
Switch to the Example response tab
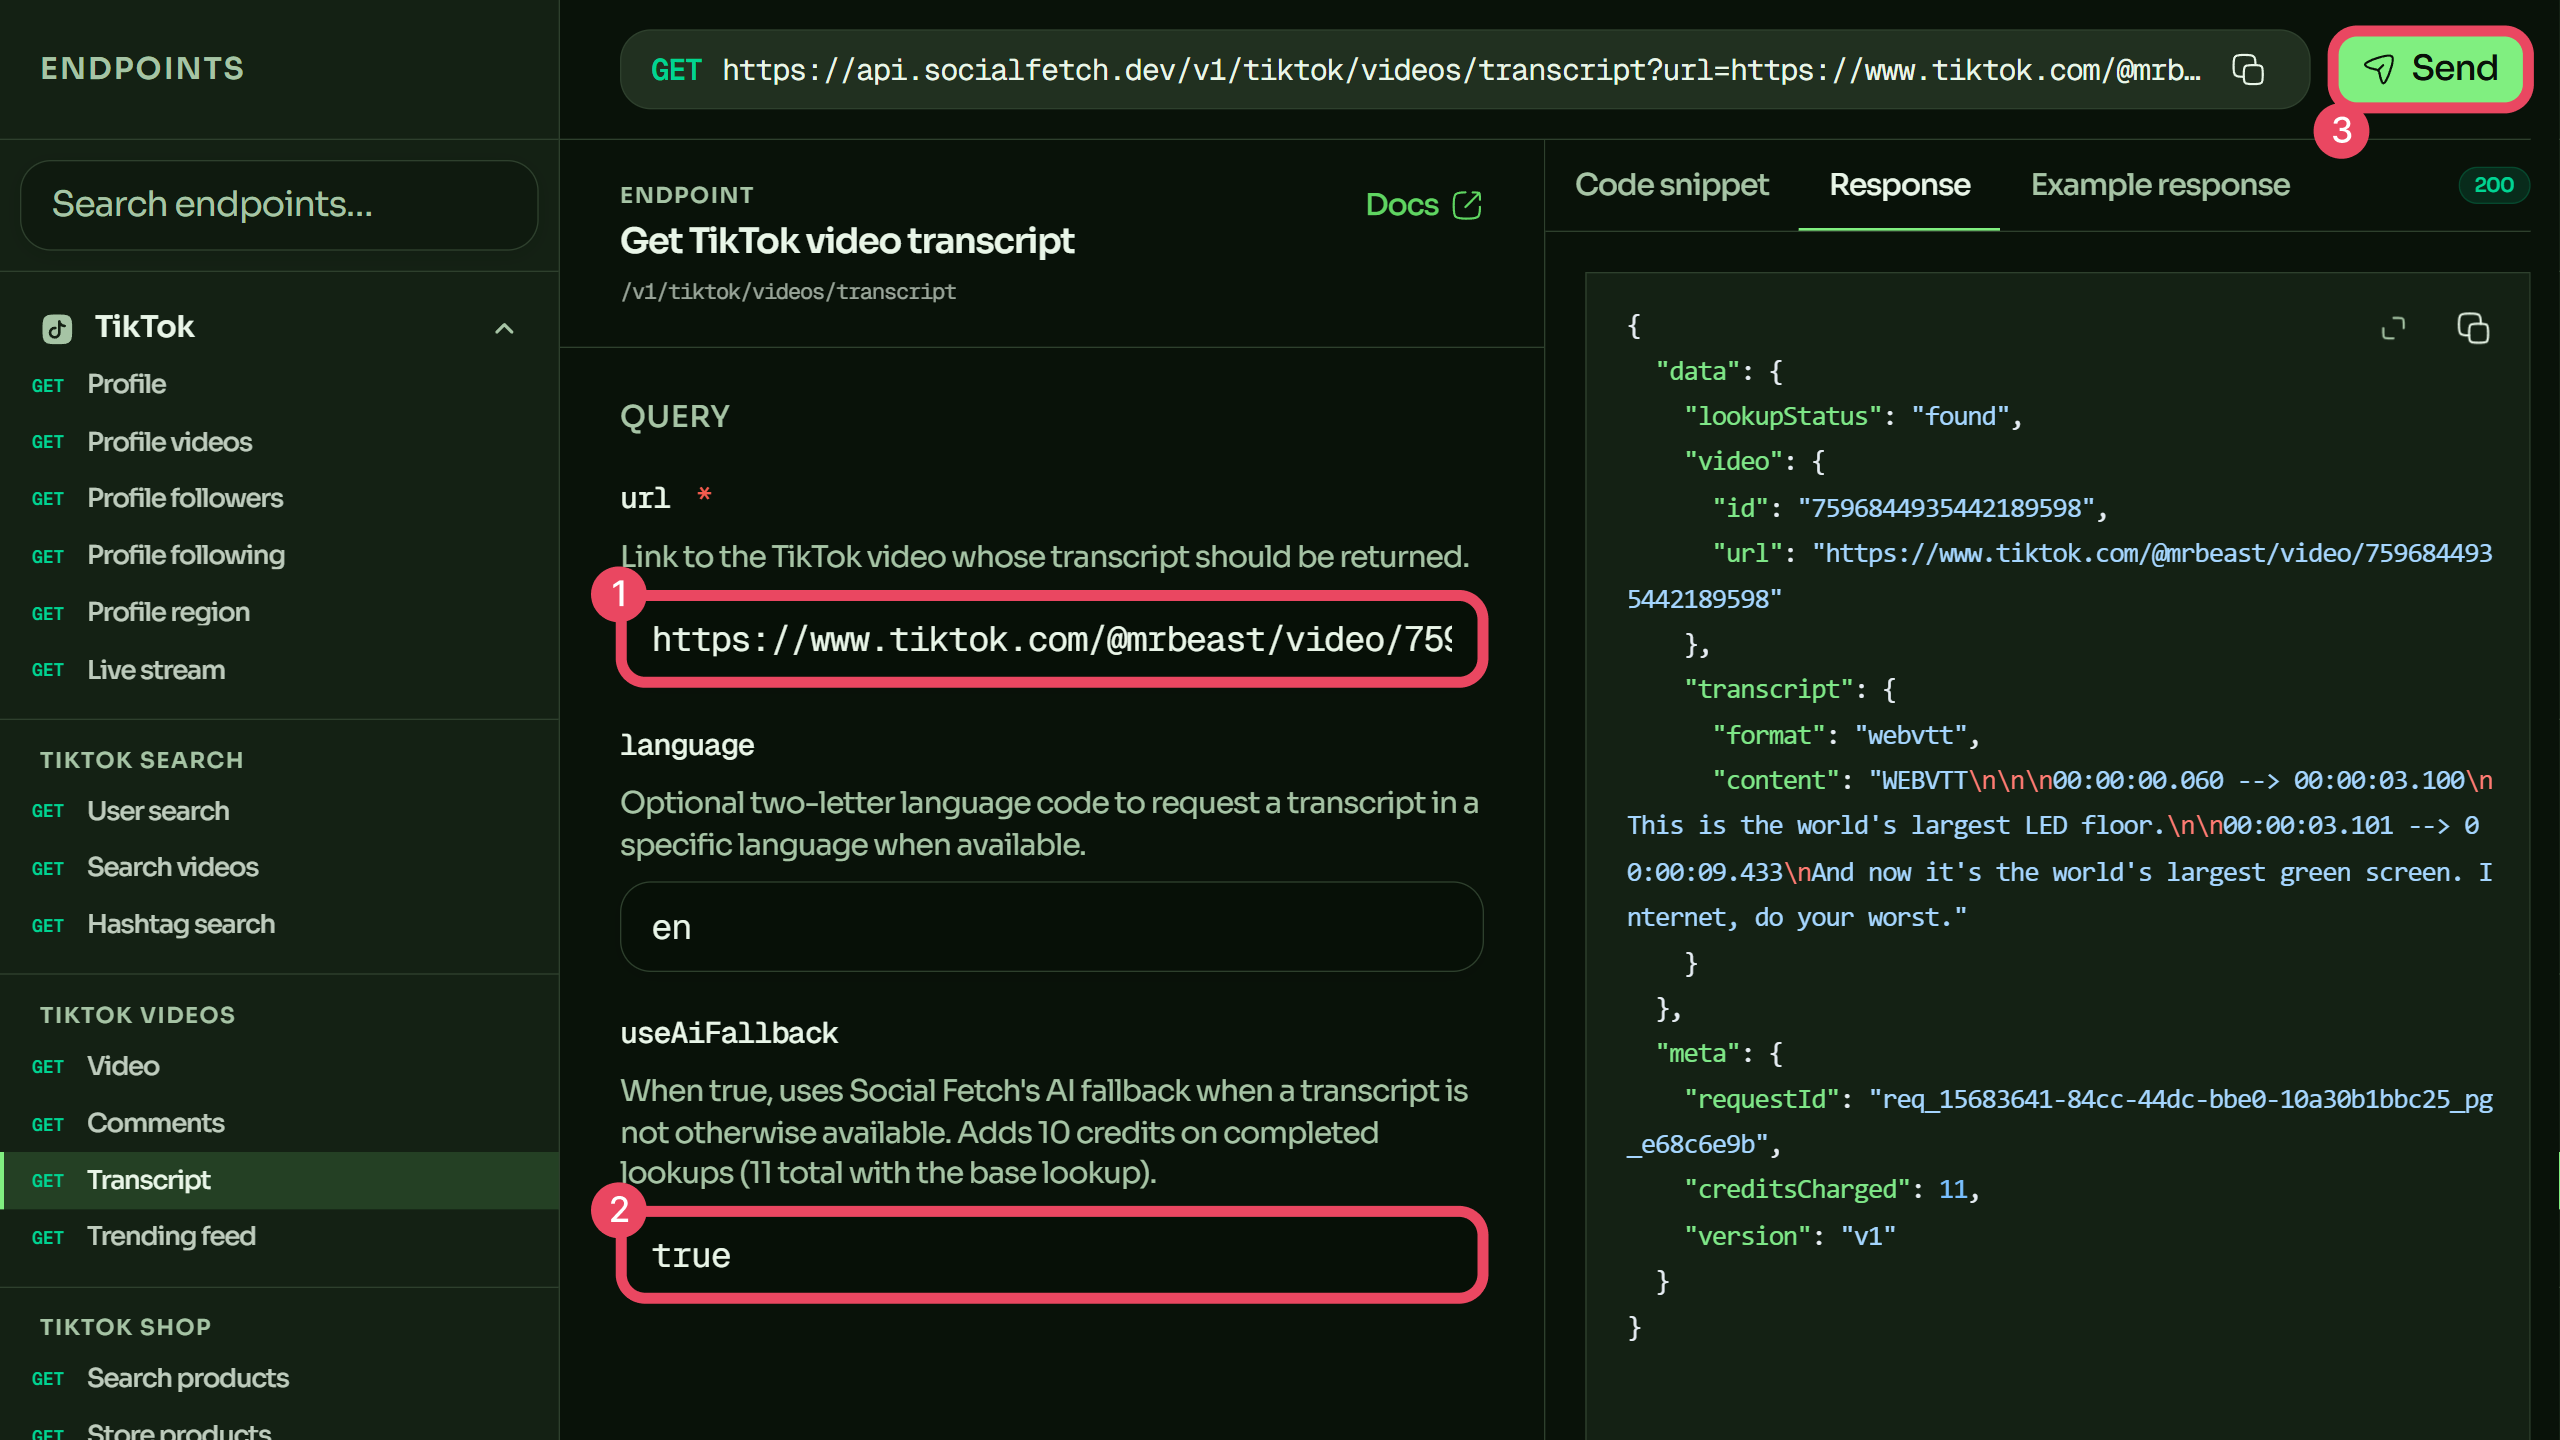coord(2160,185)
